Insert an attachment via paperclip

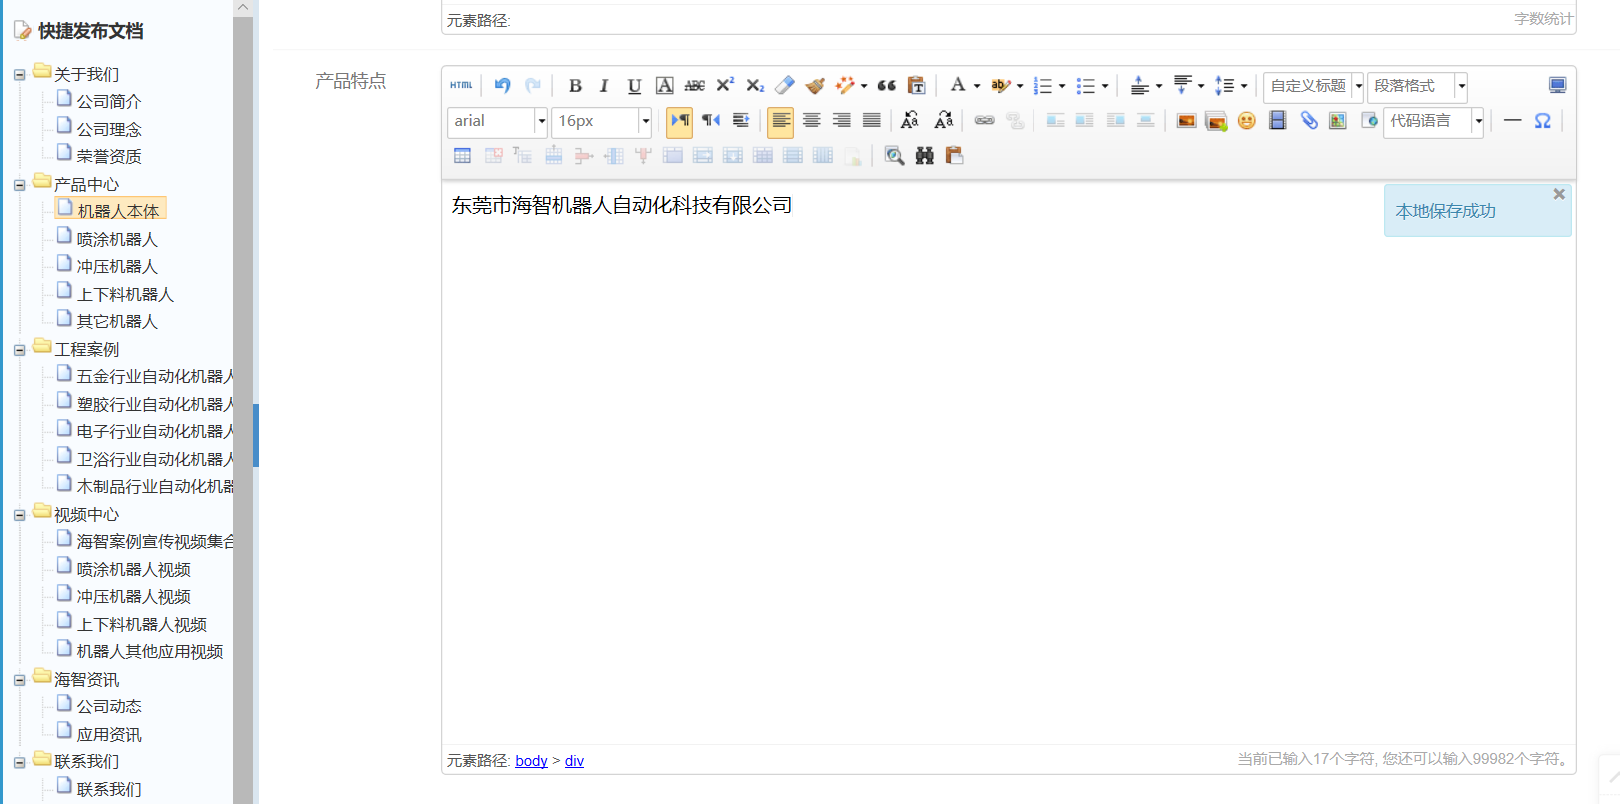(1308, 121)
